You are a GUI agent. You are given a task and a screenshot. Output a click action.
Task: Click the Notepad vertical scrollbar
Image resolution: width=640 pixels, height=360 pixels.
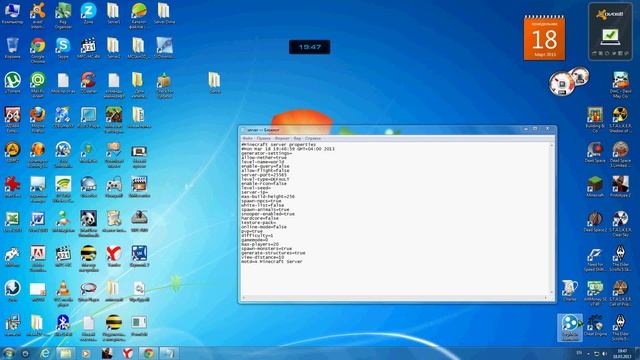[x=551, y=218]
